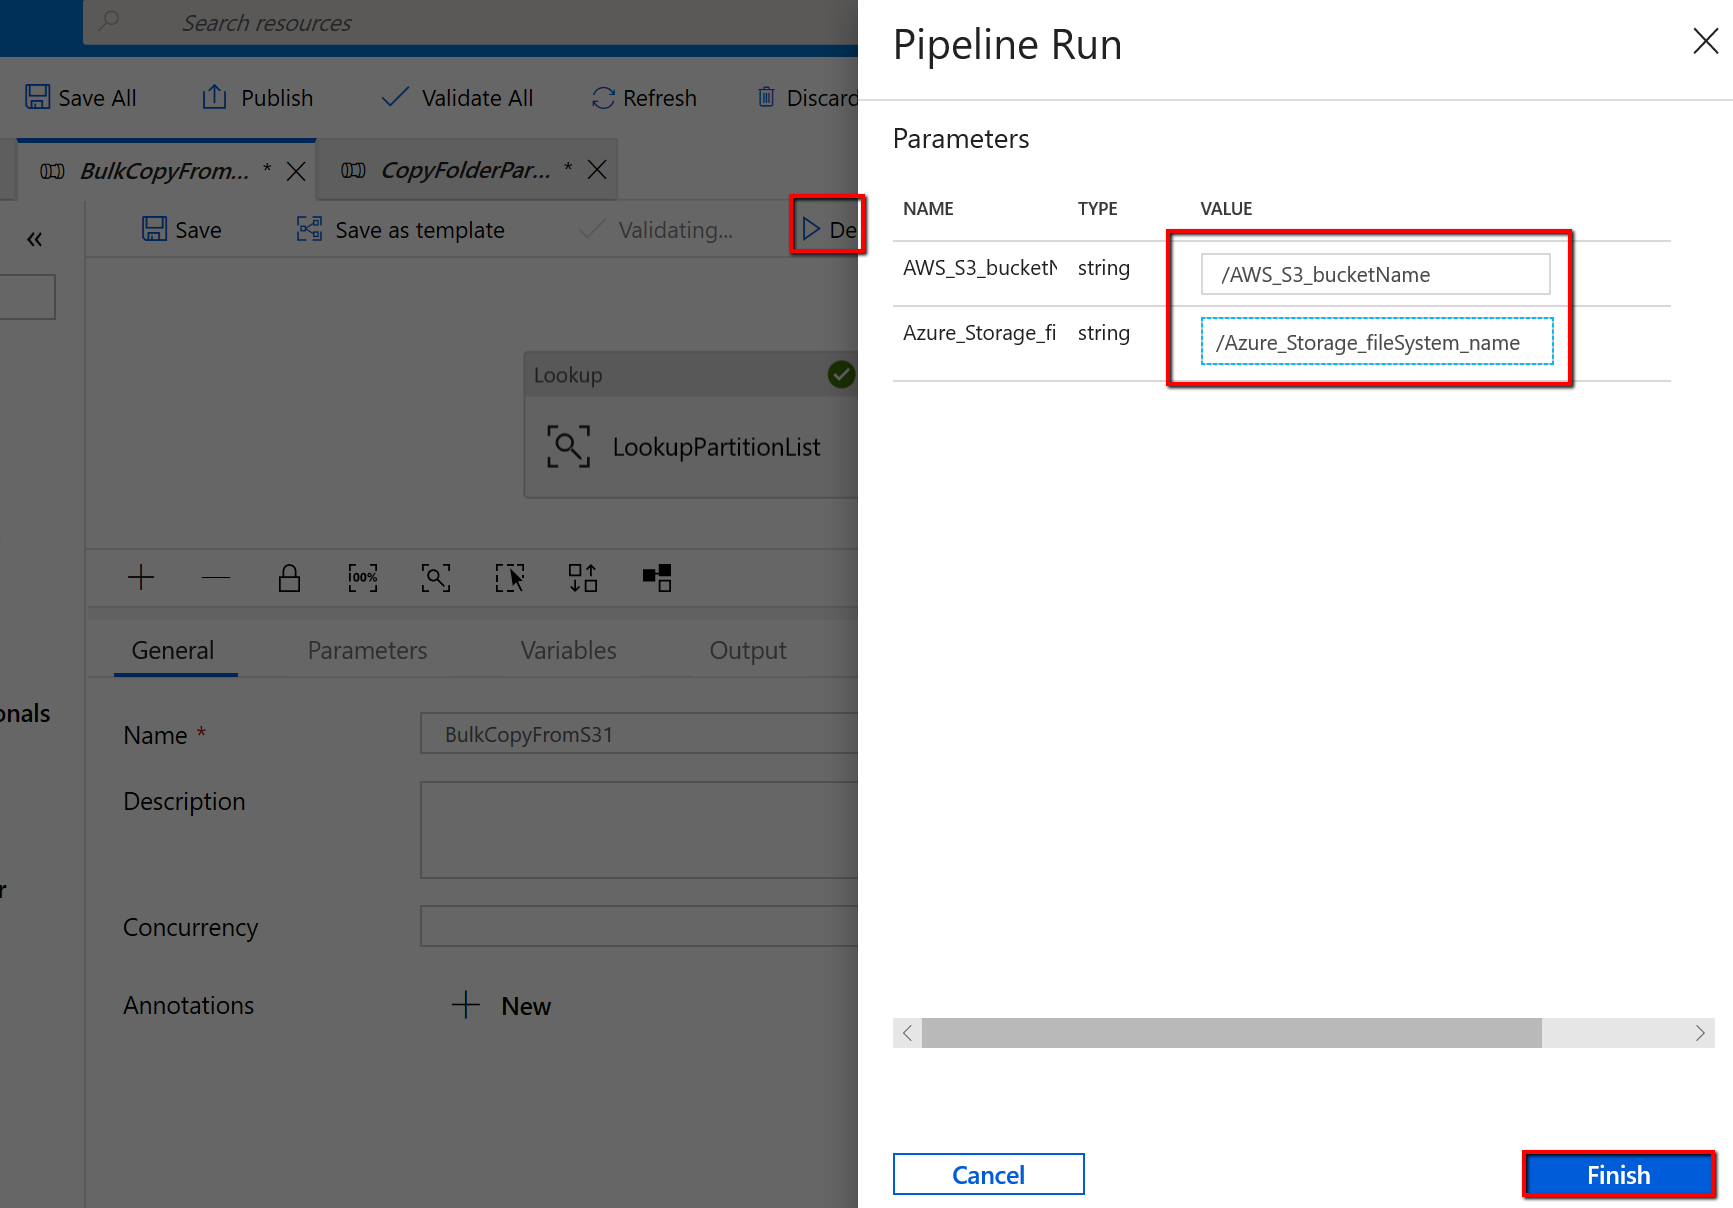
Task: Click the Refresh icon
Action: click(x=603, y=97)
